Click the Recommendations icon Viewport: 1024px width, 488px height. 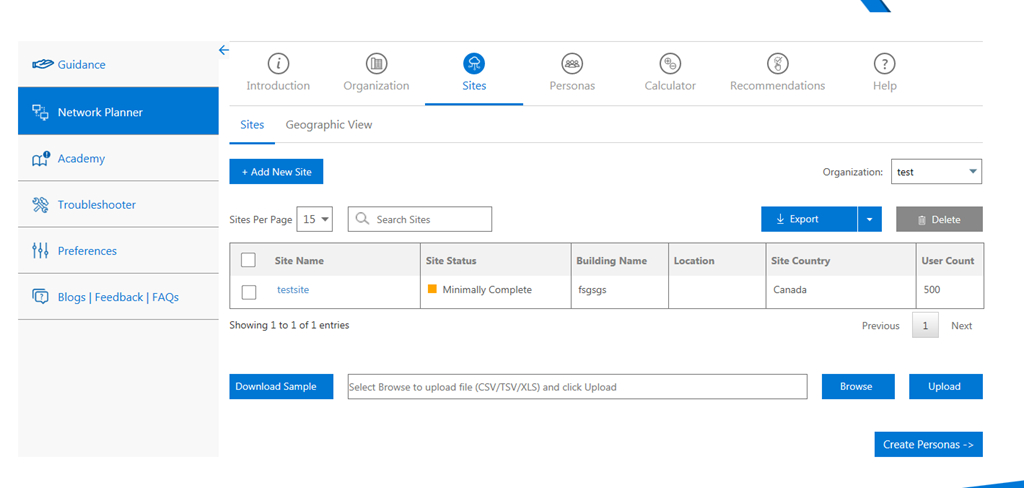coord(777,64)
